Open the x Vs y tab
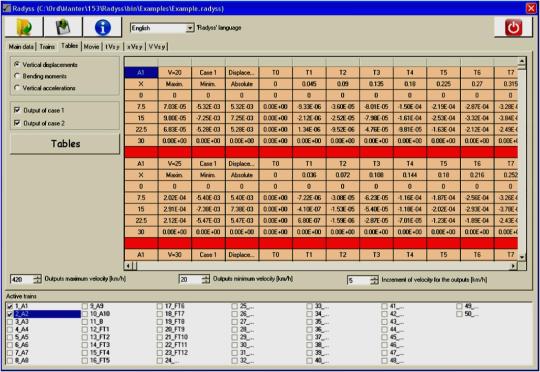Screen dimensions: 540x372 135,46
